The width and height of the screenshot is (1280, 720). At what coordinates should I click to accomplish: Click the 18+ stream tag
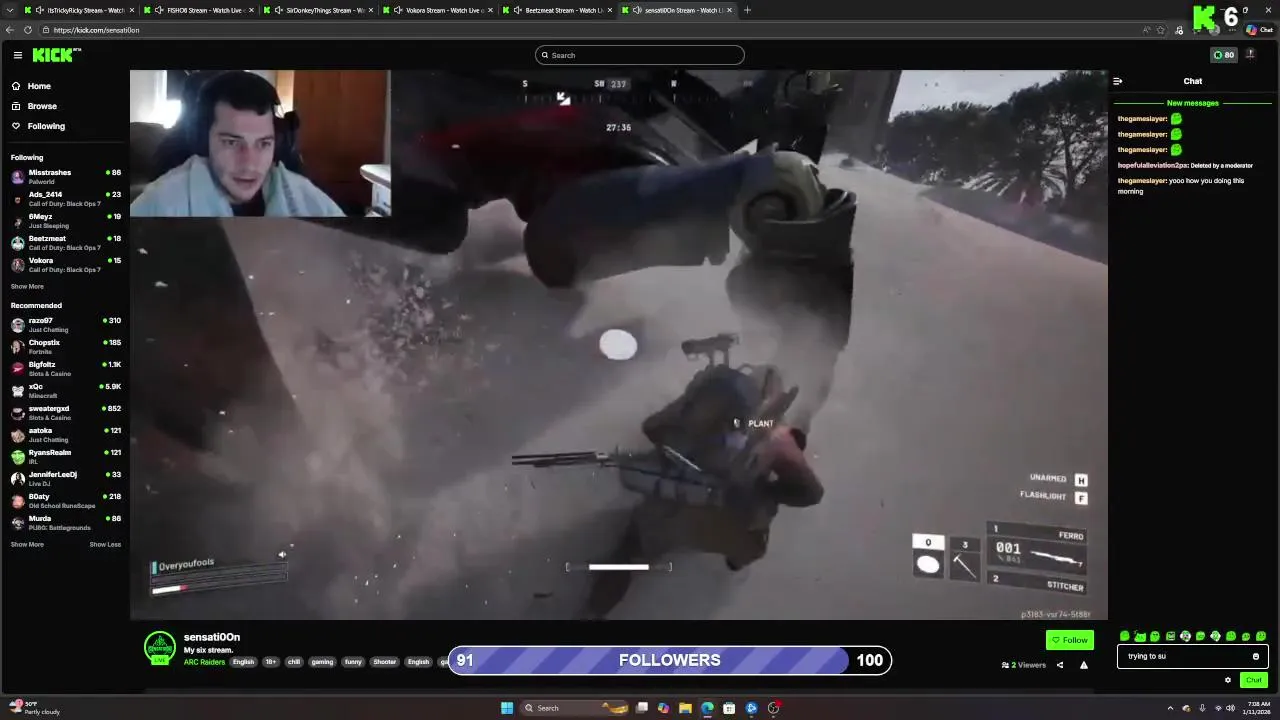point(270,662)
